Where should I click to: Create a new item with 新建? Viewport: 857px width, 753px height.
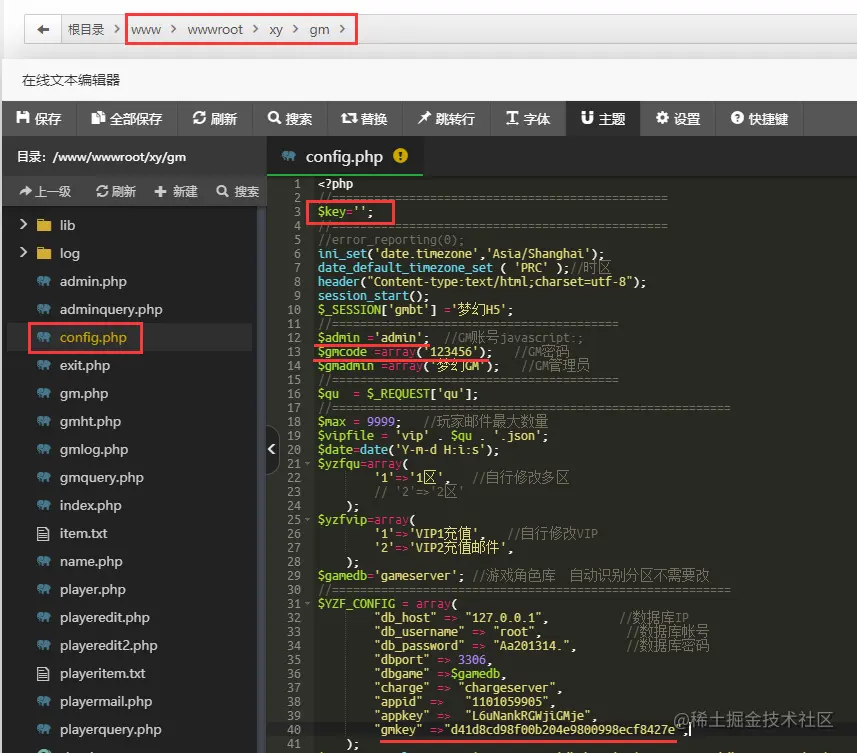(176, 191)
